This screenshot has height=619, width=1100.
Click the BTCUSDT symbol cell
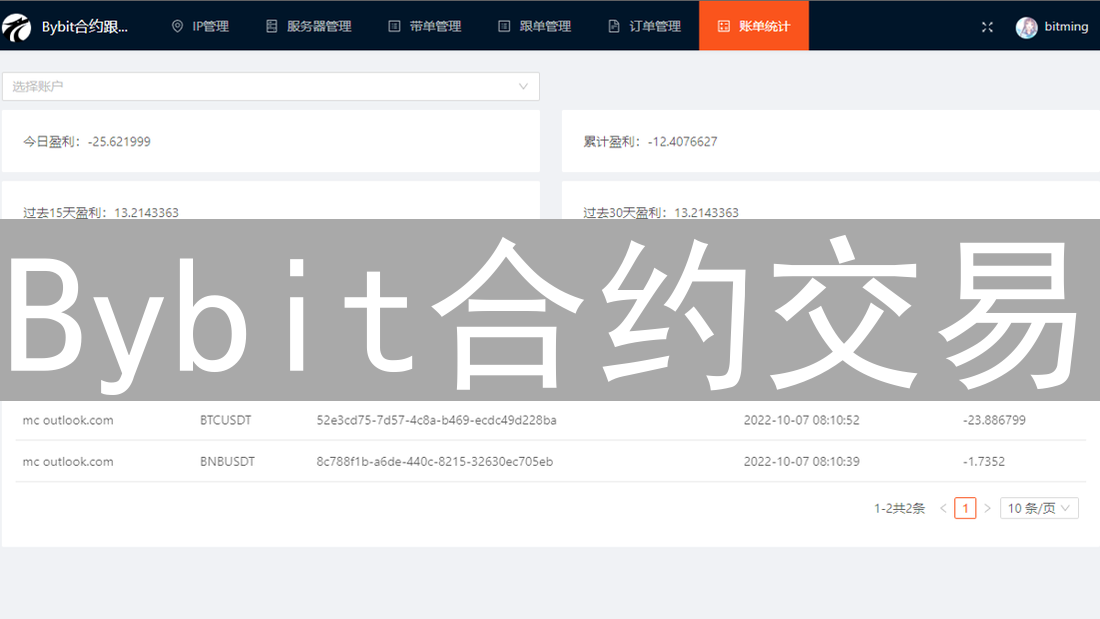point(225,420)
